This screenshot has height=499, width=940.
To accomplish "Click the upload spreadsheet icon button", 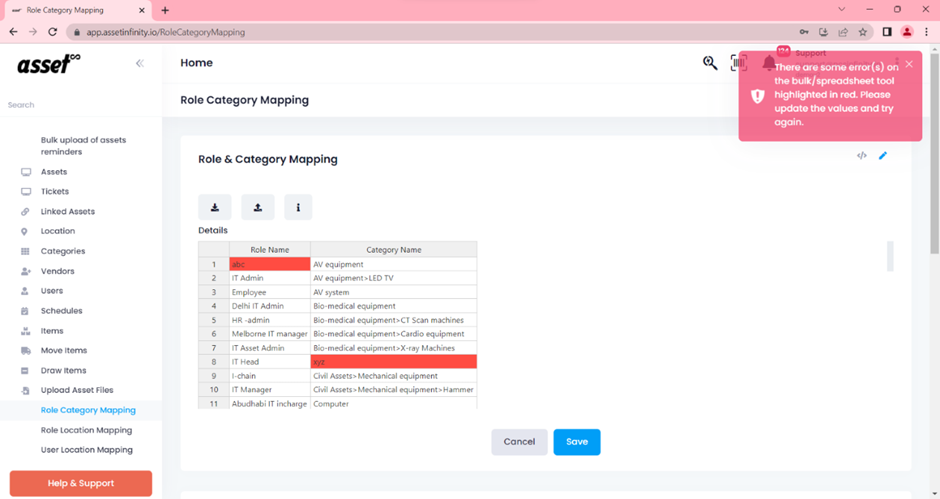I will click(257, 207).
